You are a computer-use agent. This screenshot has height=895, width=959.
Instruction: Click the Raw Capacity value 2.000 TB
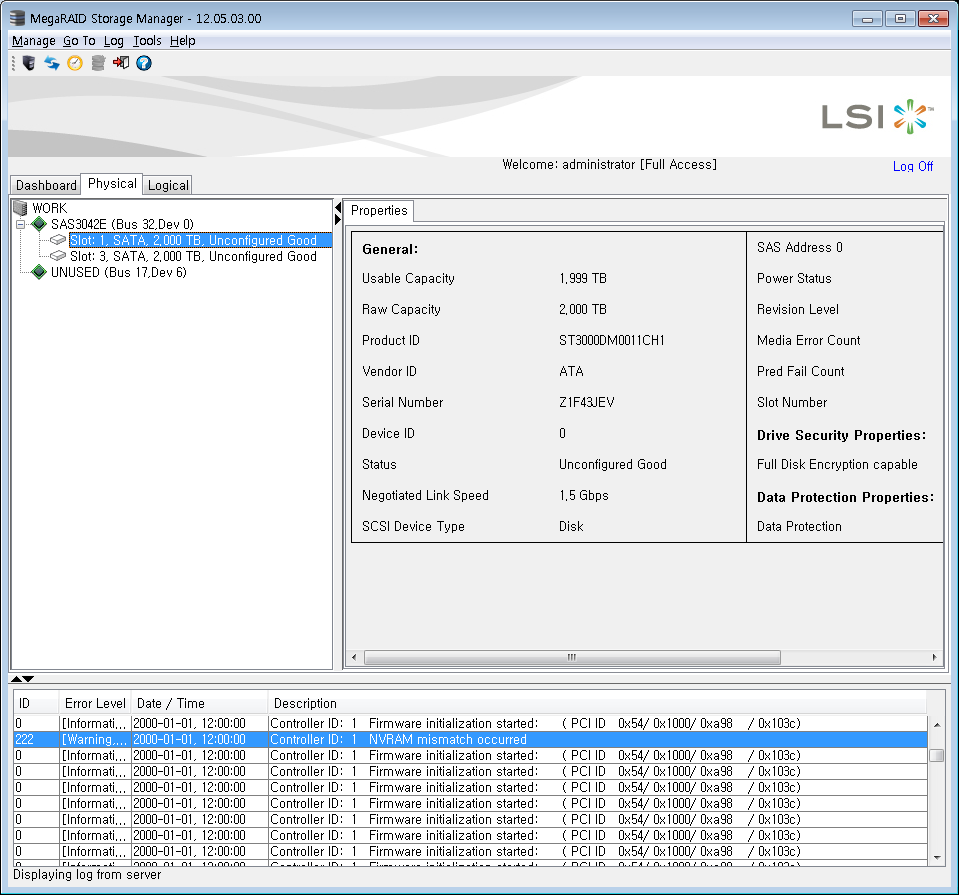(582, 309)
